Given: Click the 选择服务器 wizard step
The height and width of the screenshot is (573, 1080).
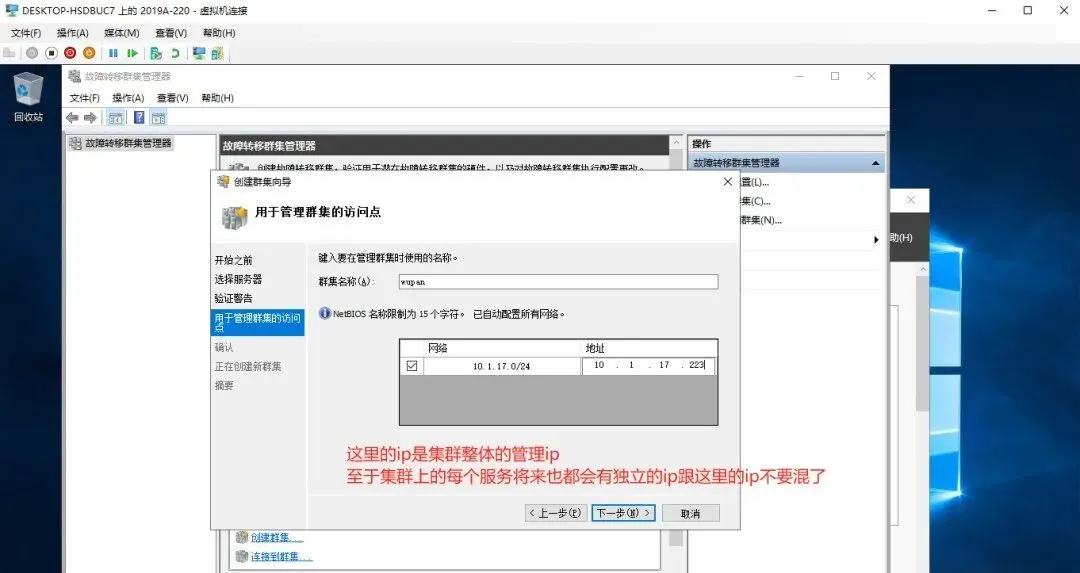Looking at the screenshot, I should click(x=238, y=279).
